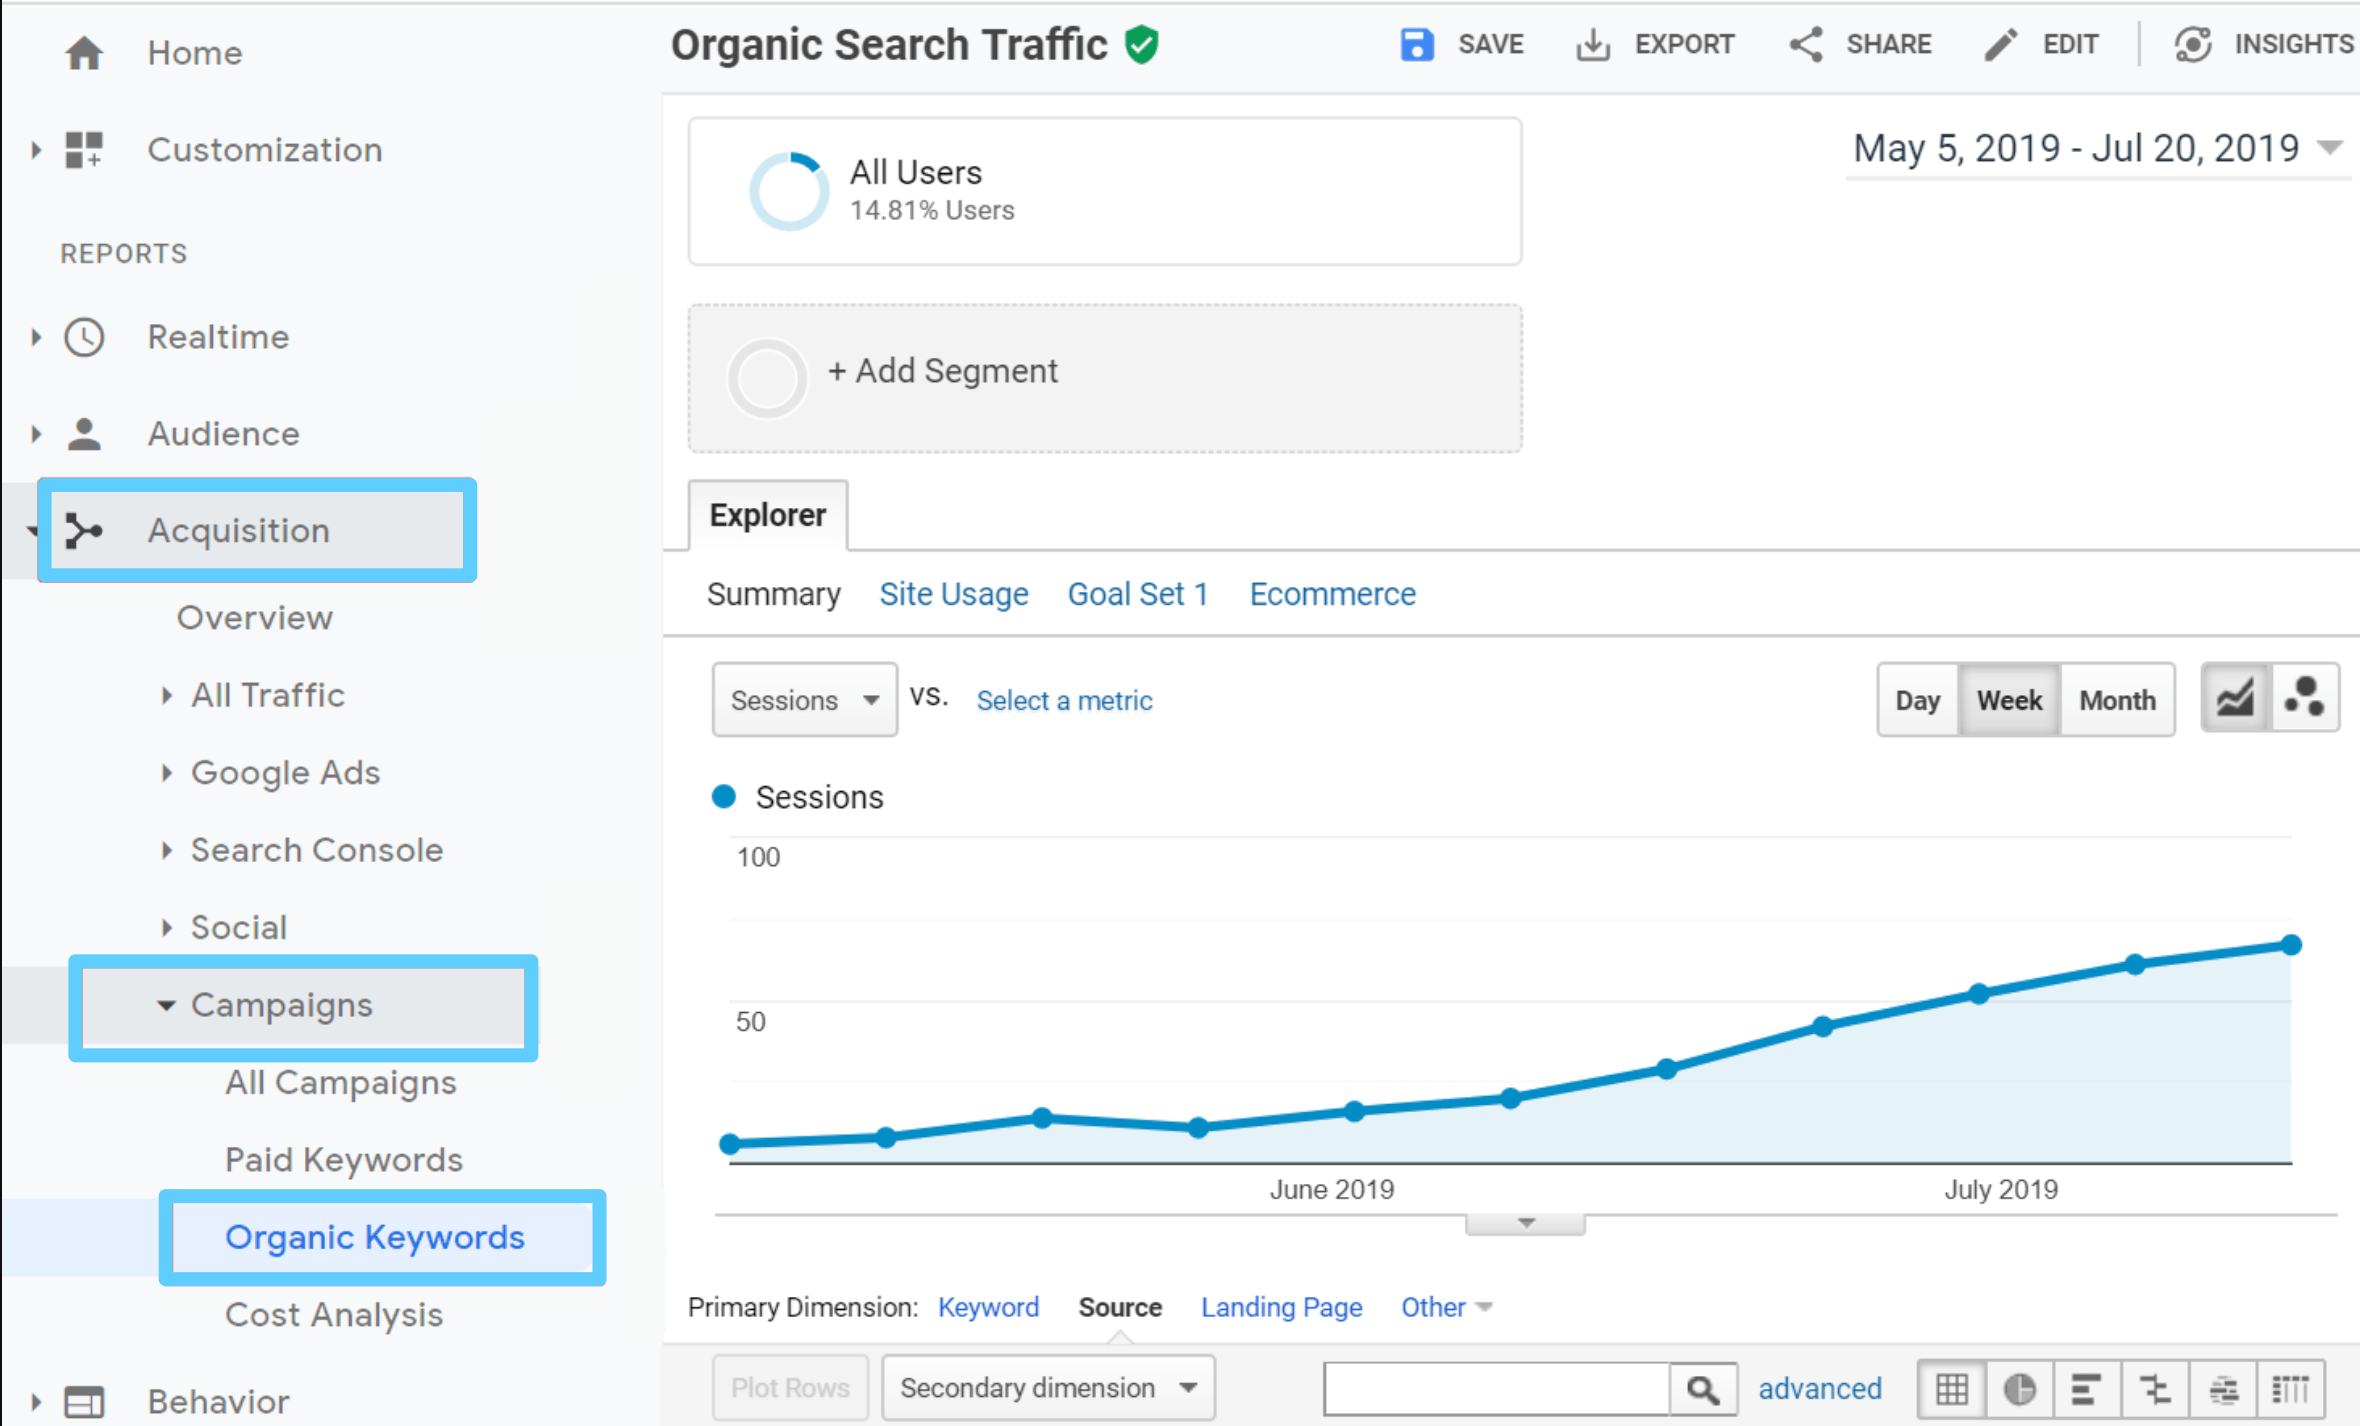Click the table search input field
This screenshot has width=2360, height=1426.
tap(1496, 1389)
